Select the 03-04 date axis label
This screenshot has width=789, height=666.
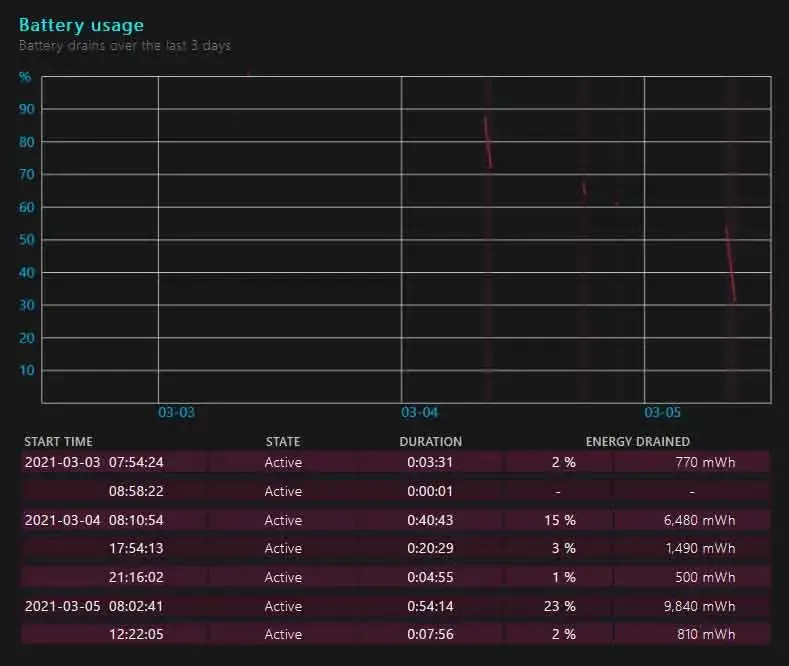click(x=420, y=412)
